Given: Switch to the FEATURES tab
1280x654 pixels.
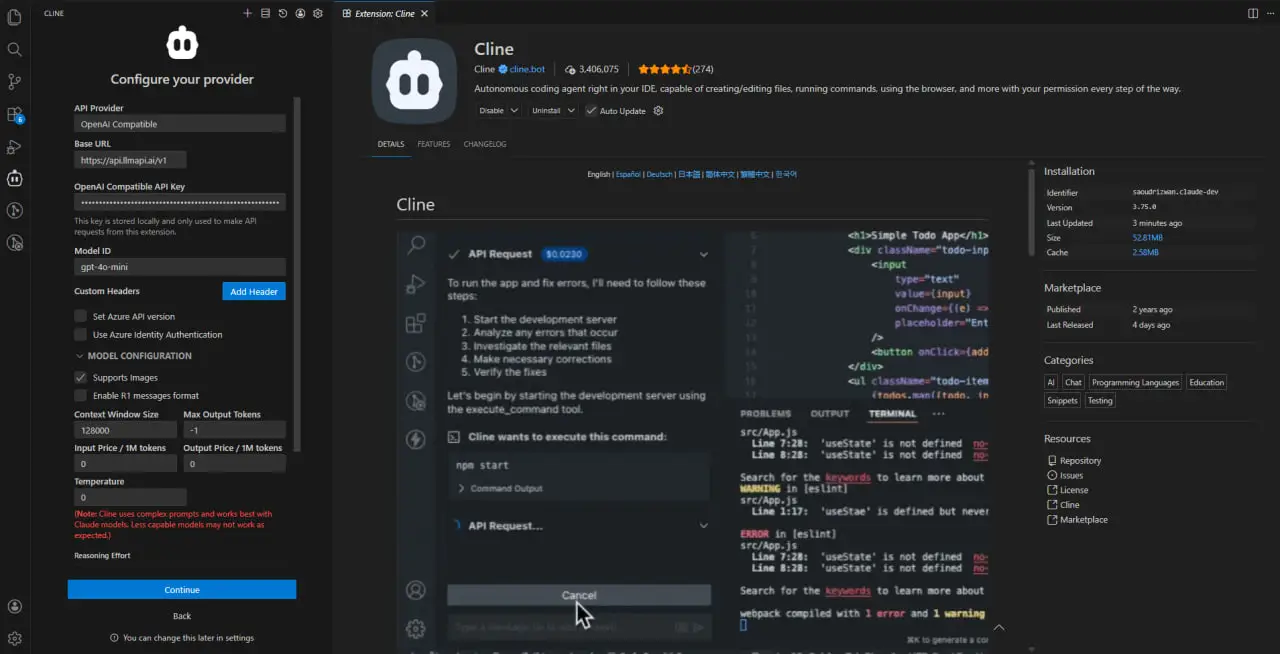Looking at the screenshot, I should 434,144.
